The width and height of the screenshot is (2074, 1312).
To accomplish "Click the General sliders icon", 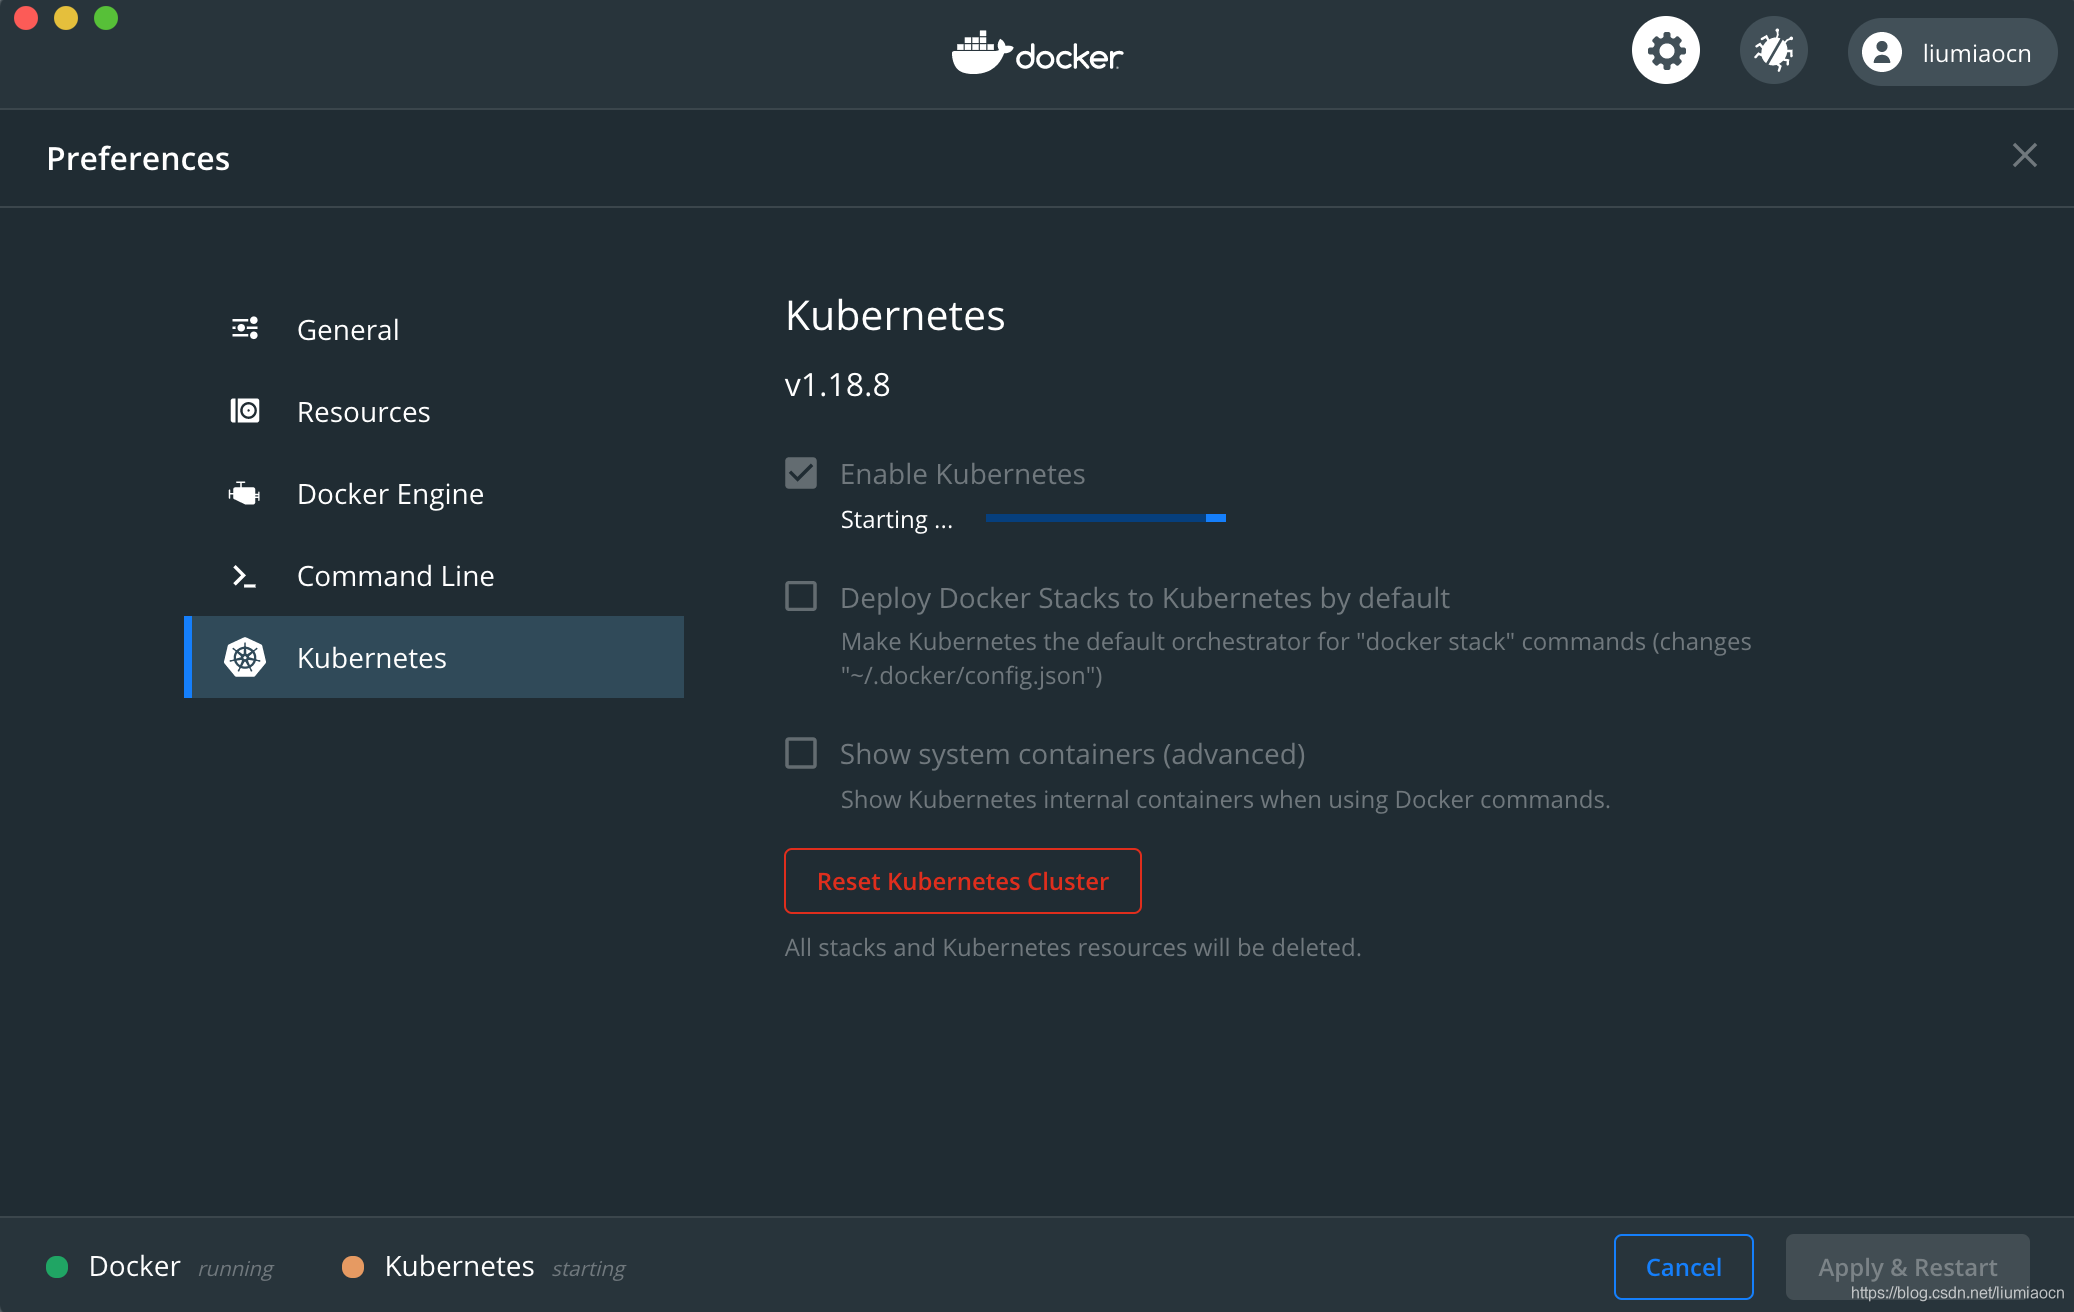I will (x=245, y=329).
